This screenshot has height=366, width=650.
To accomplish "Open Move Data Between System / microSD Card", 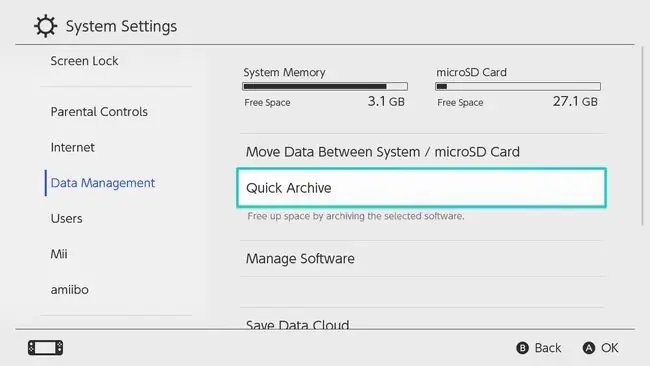I will 422,152.
